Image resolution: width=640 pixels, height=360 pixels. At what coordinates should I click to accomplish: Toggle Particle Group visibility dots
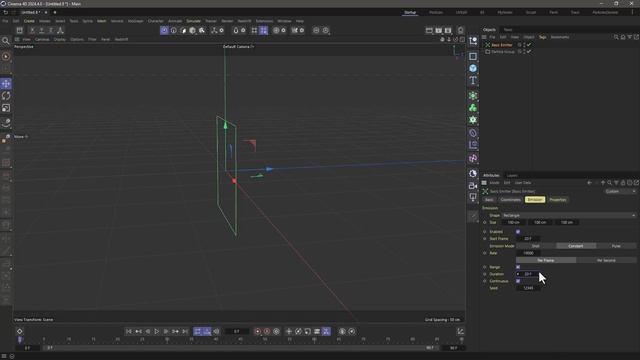pyautogui.click(x=524, y=52)
